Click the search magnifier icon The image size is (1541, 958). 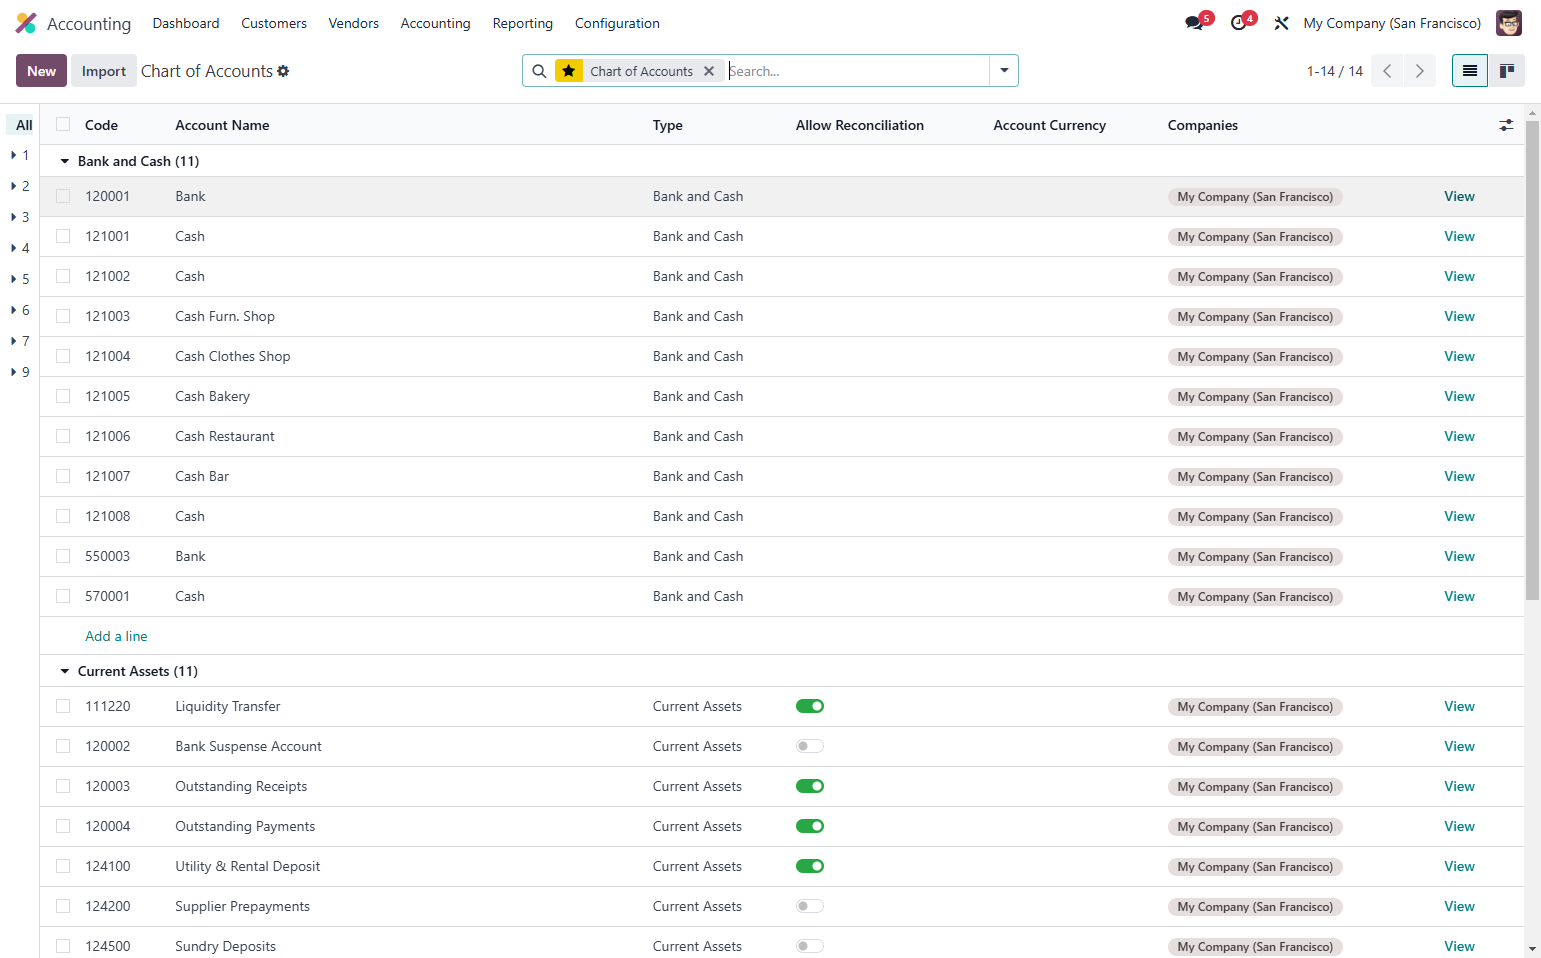pos(539,71)
